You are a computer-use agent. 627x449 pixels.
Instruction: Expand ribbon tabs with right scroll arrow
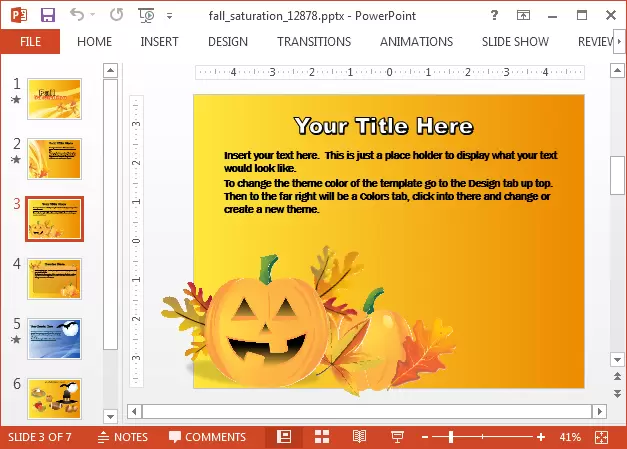coord(617,42)
